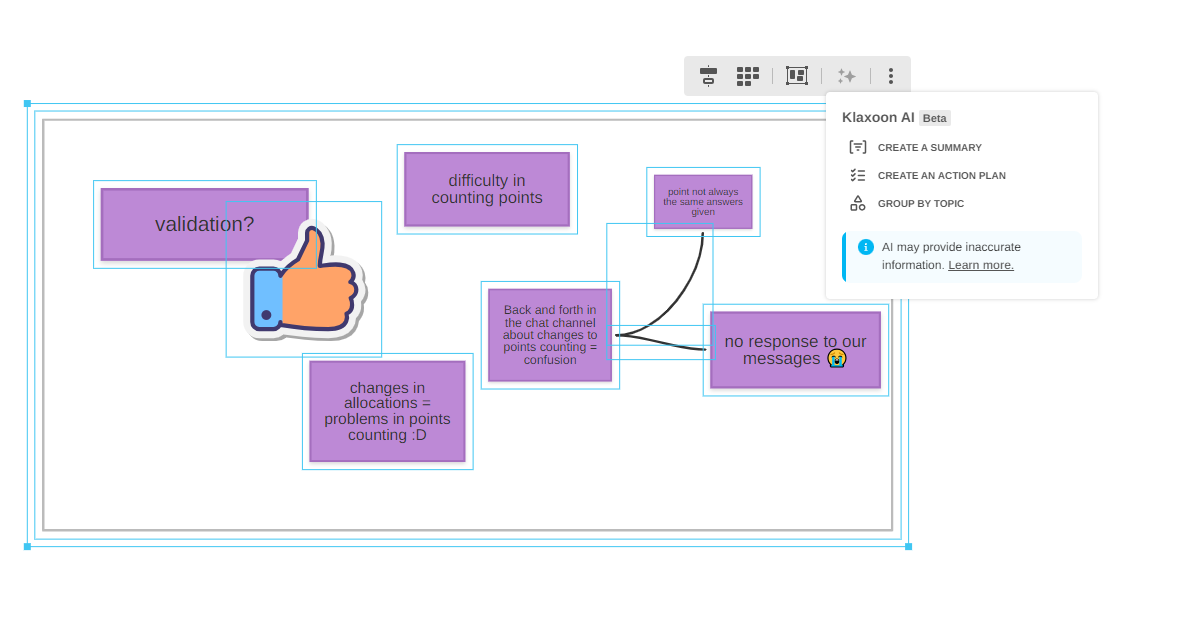The height and width of the screenshot is (625, 1178).
Task: Click the checklist action plan icon
Action: pos(857,175)
